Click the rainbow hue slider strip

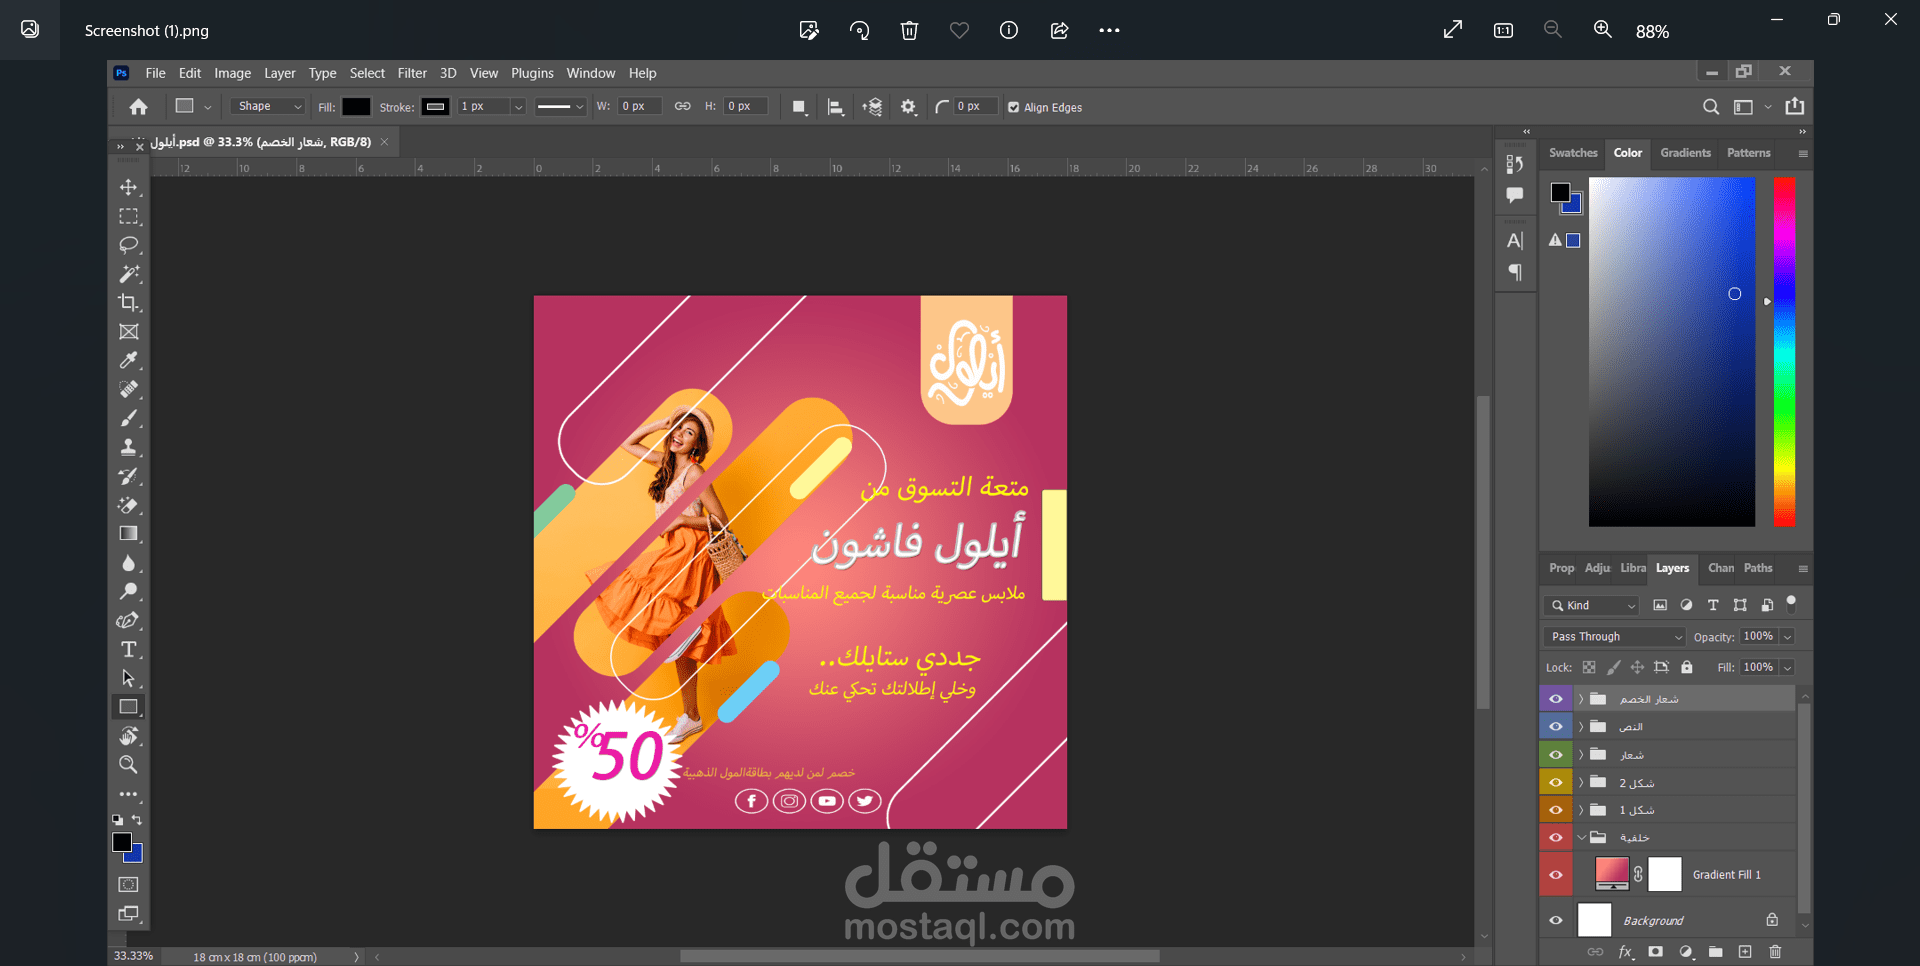coord(1784,352)
